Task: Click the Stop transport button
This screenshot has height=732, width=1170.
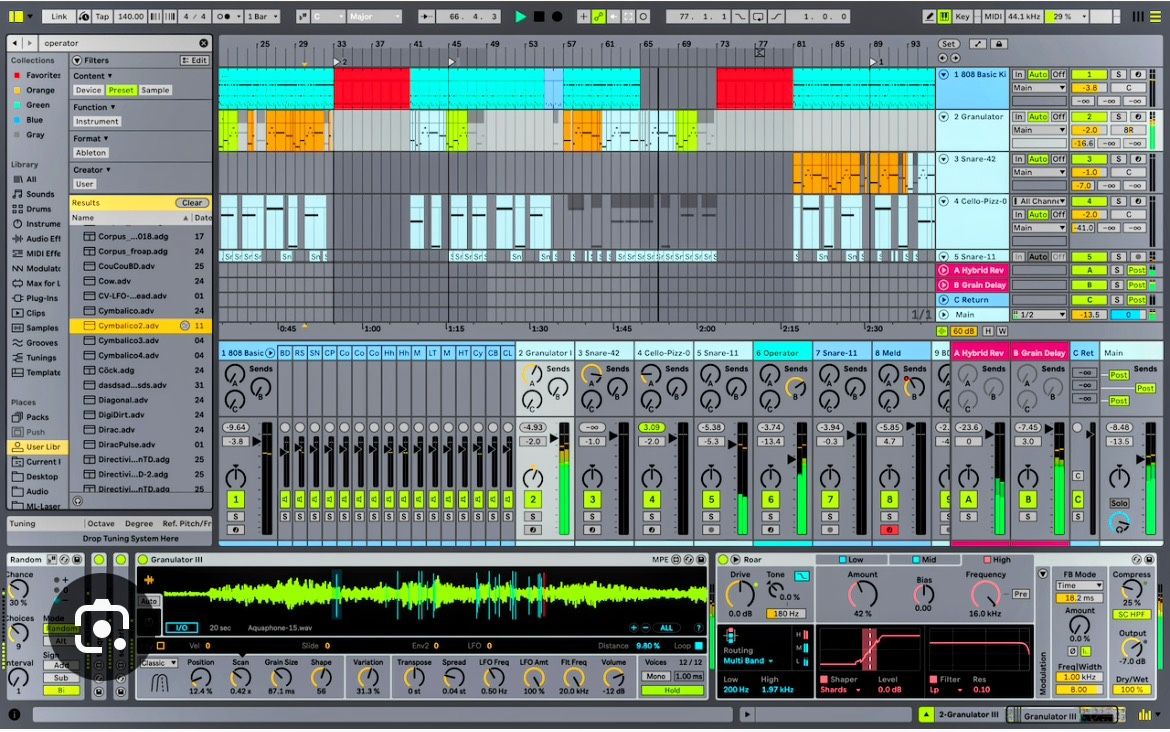Action: (539, 16)
